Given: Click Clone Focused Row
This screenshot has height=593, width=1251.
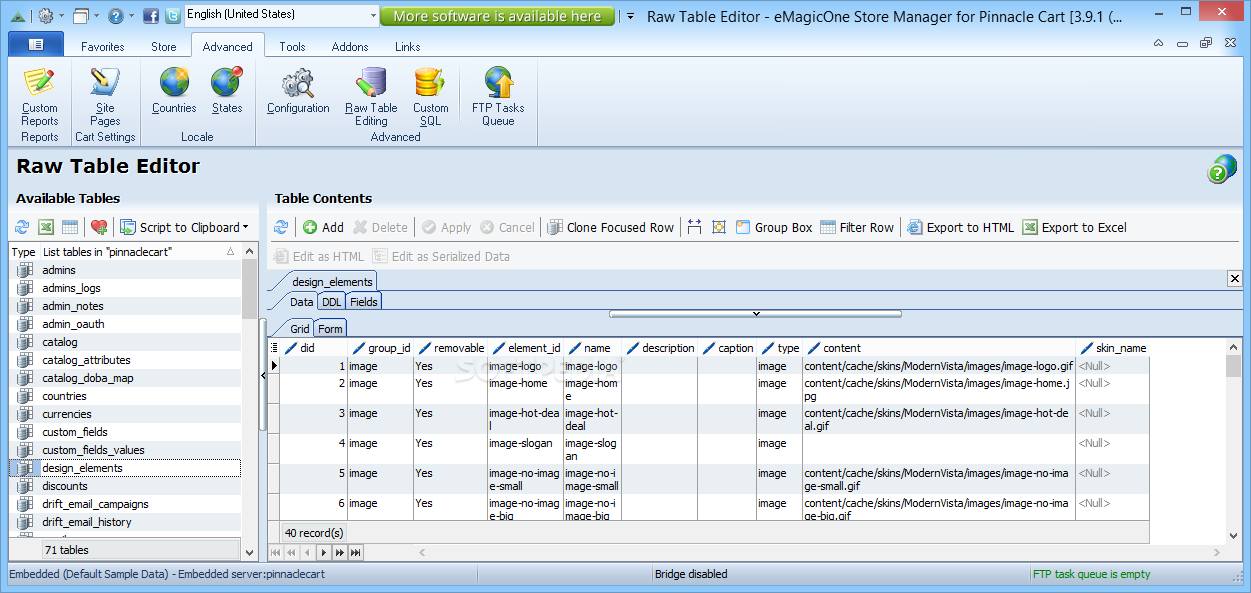Looking at the screenshot, I should coord(611,227).
